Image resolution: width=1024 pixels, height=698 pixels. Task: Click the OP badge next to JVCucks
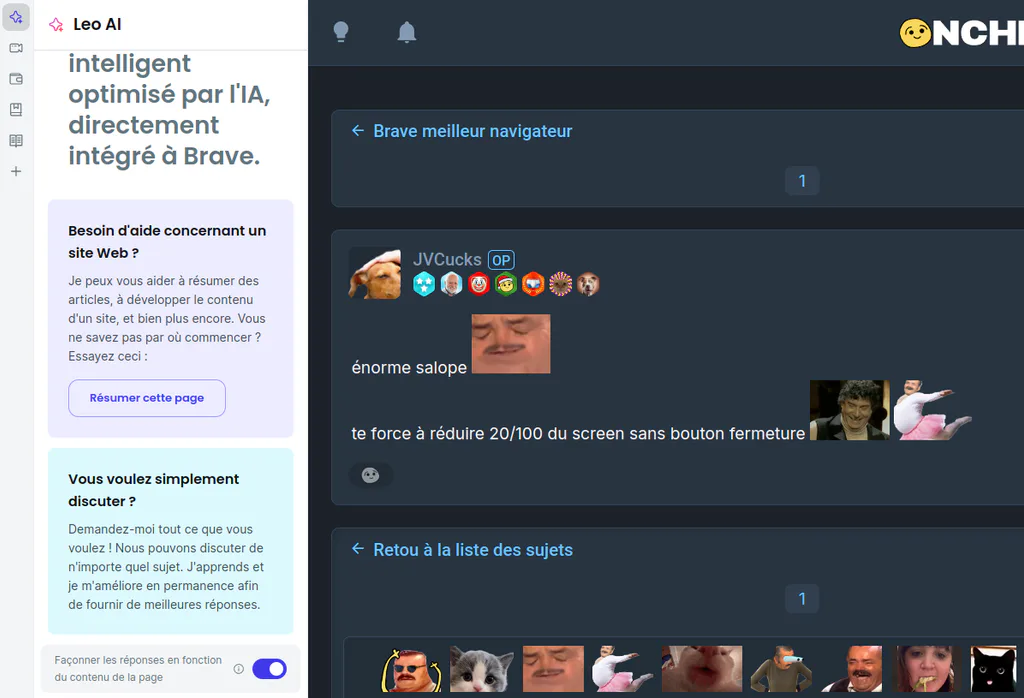tap(501, 260)
